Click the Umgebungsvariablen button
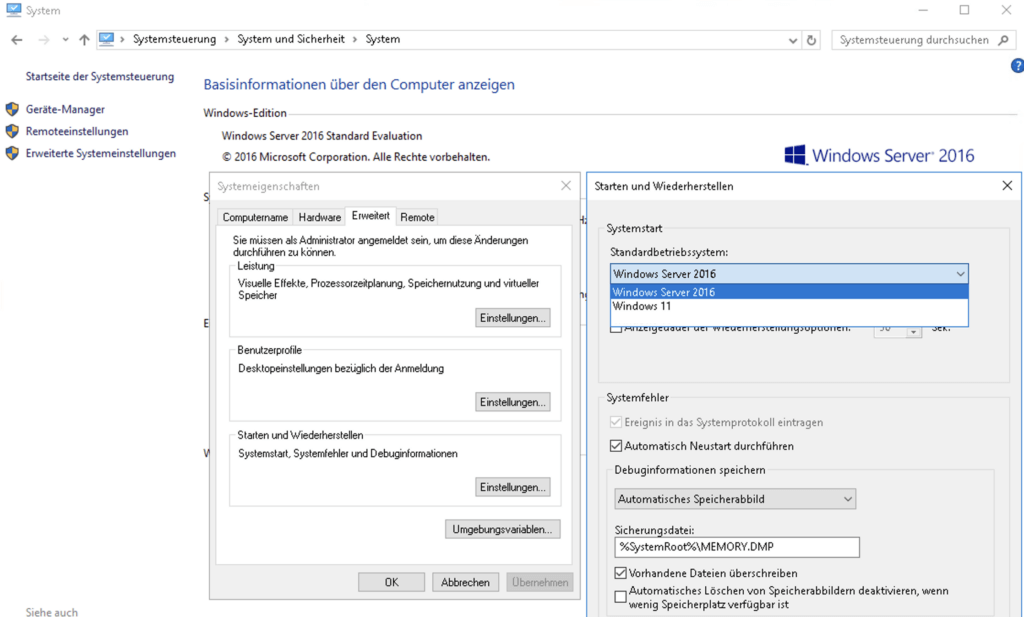The width and height of the screenshot is (1024, 617). pos(502,529)
